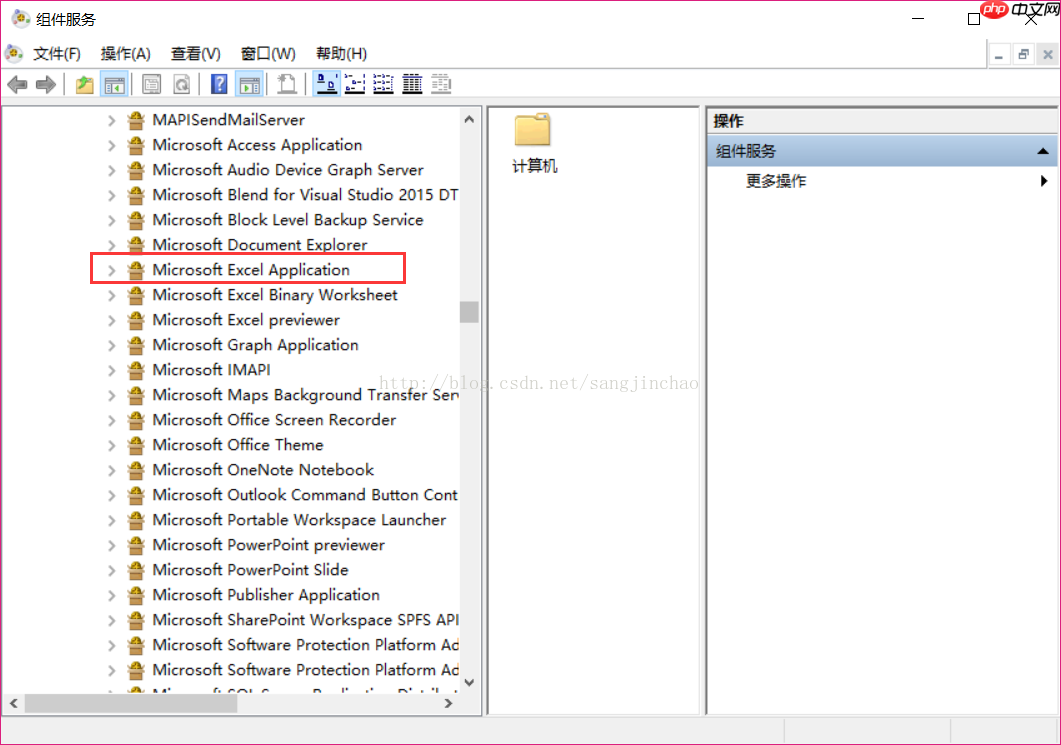Select Microsoft Excel previewer tree item

[246, 320]
